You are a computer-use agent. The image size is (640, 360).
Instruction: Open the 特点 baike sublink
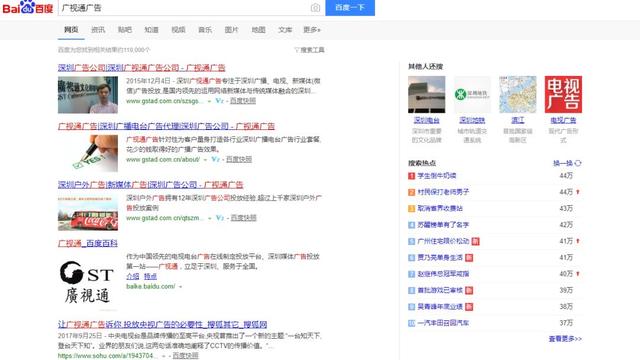(x=150, y=276)
